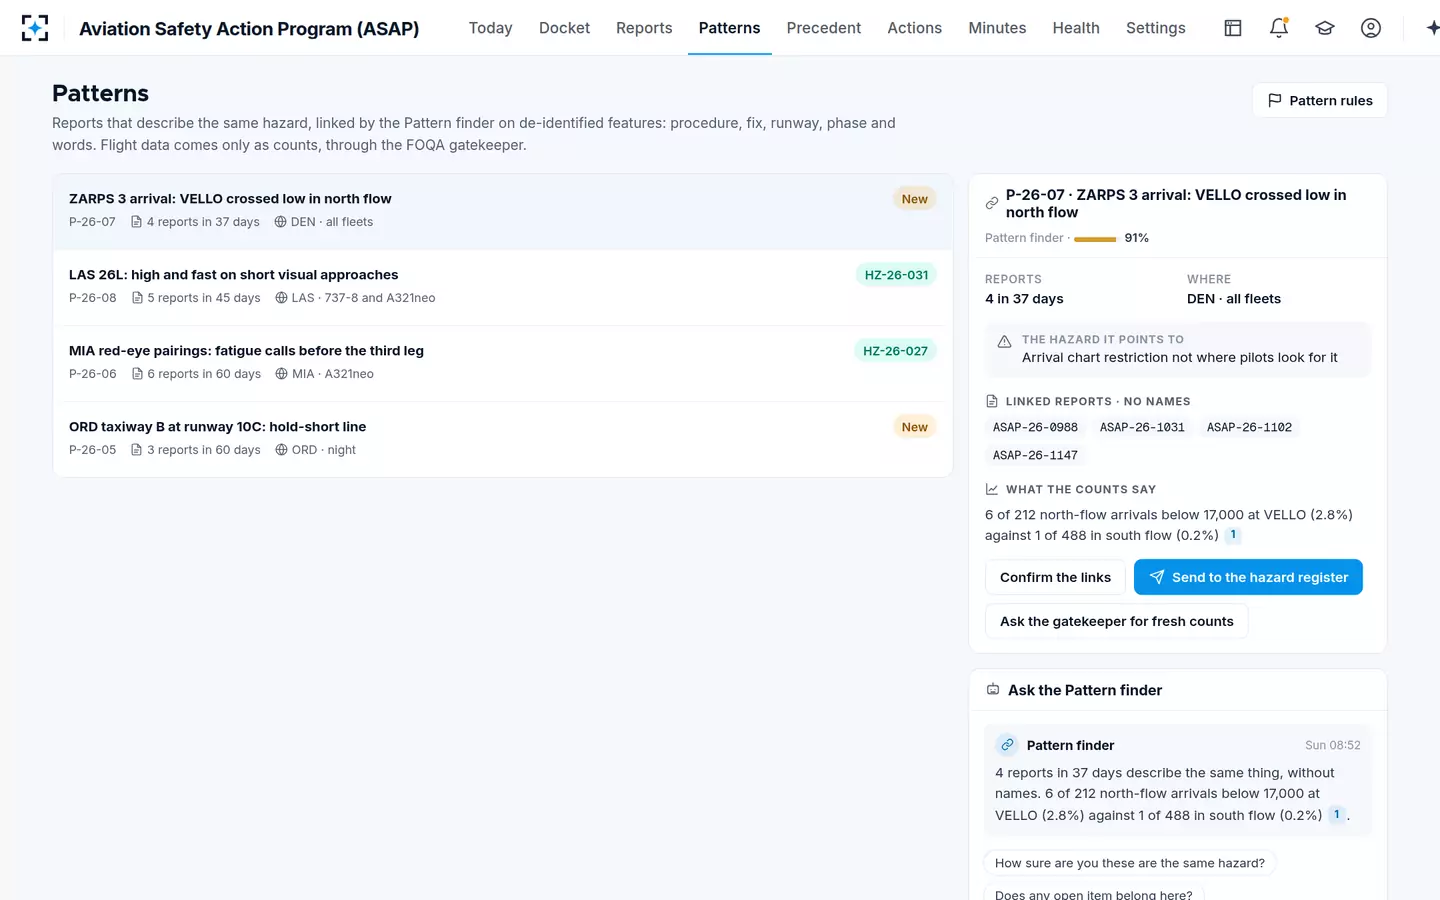
Task: Open linked report ASAP-26-0988
Action: [x=1035, y=427]
